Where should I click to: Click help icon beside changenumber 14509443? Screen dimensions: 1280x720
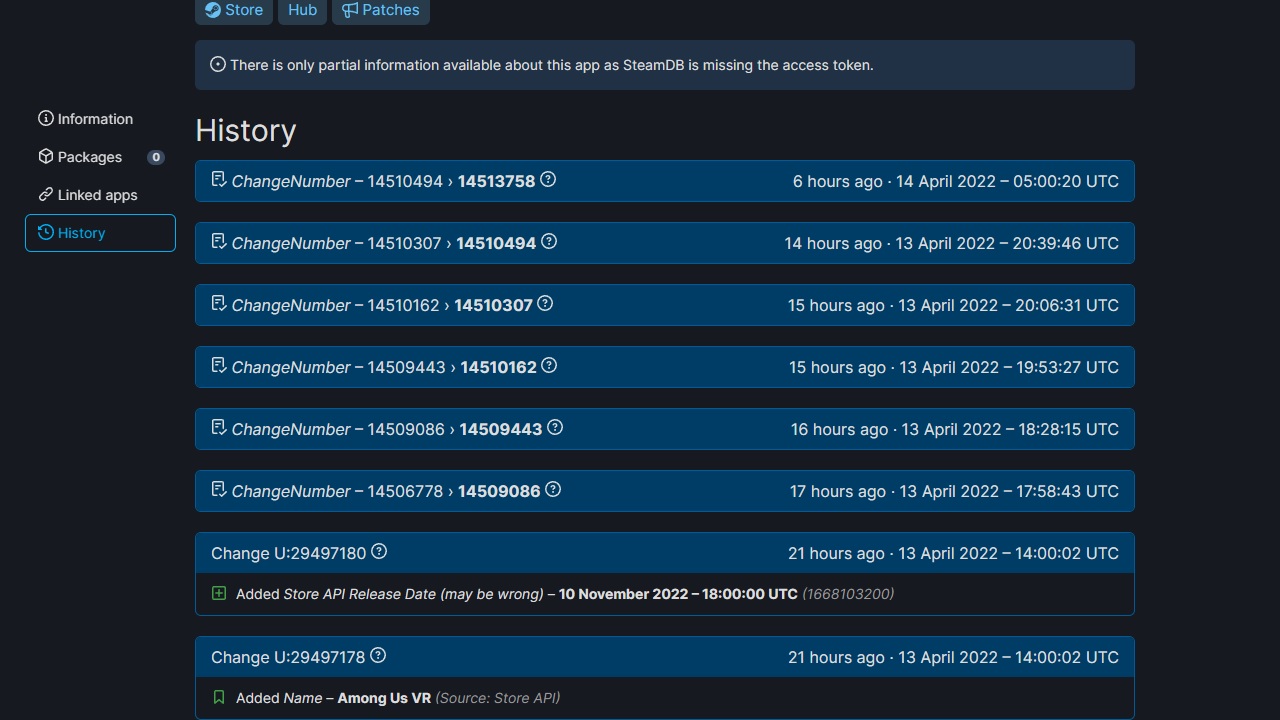(555, 428)
